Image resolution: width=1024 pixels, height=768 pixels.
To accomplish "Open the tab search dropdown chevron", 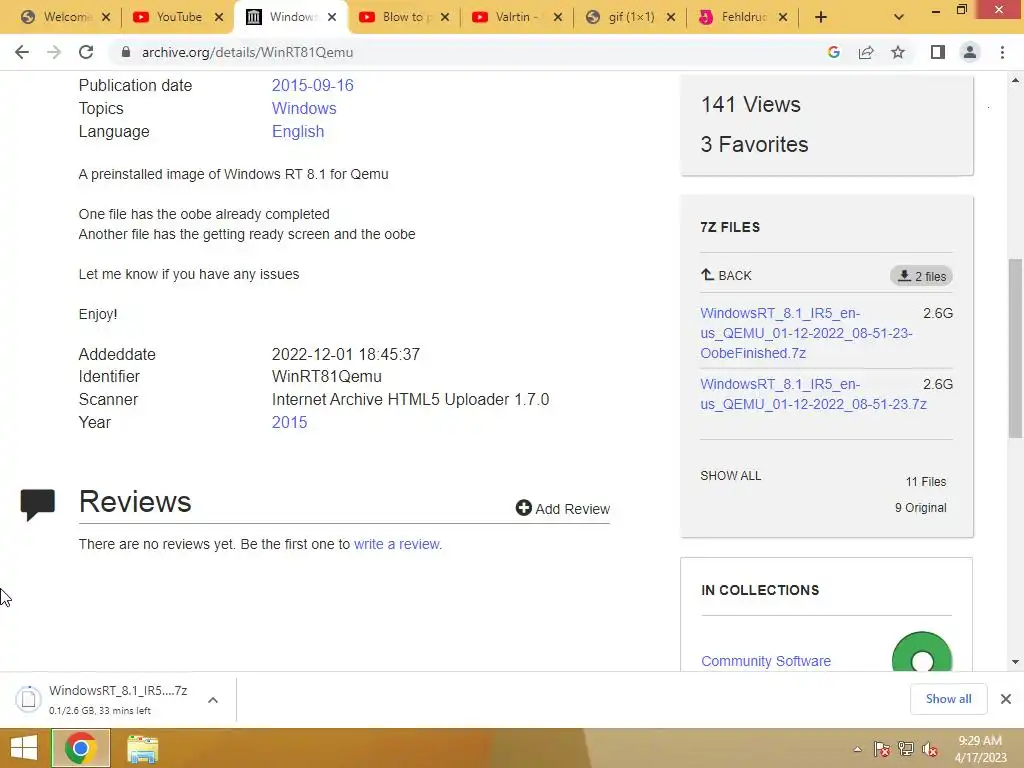I will [899, 17].
